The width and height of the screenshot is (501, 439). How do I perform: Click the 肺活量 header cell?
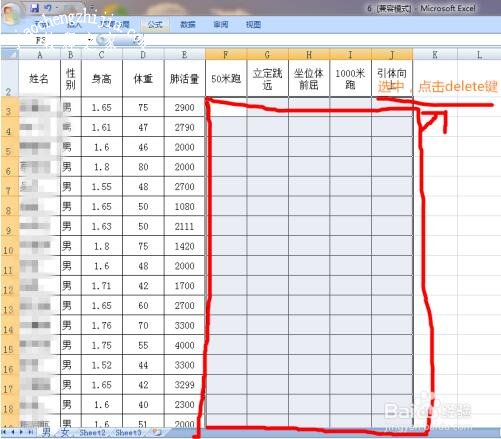tap(184, 79)
